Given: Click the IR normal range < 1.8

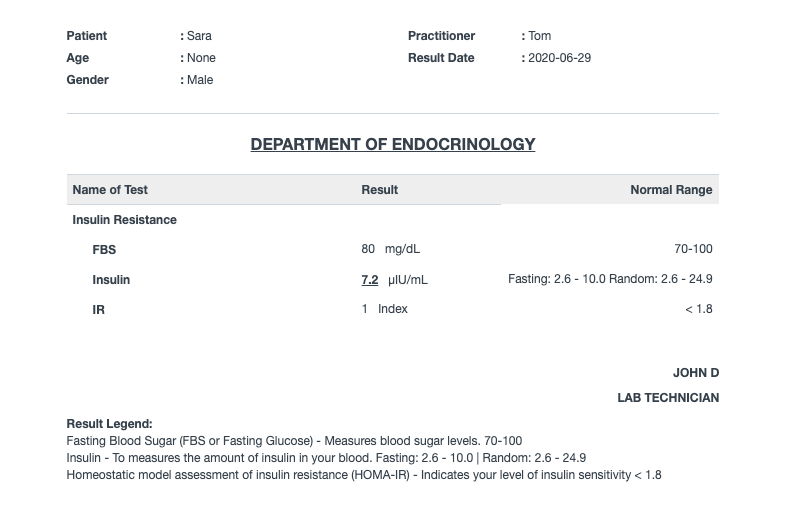Looking at the screenshot, I should pos(698,309).
